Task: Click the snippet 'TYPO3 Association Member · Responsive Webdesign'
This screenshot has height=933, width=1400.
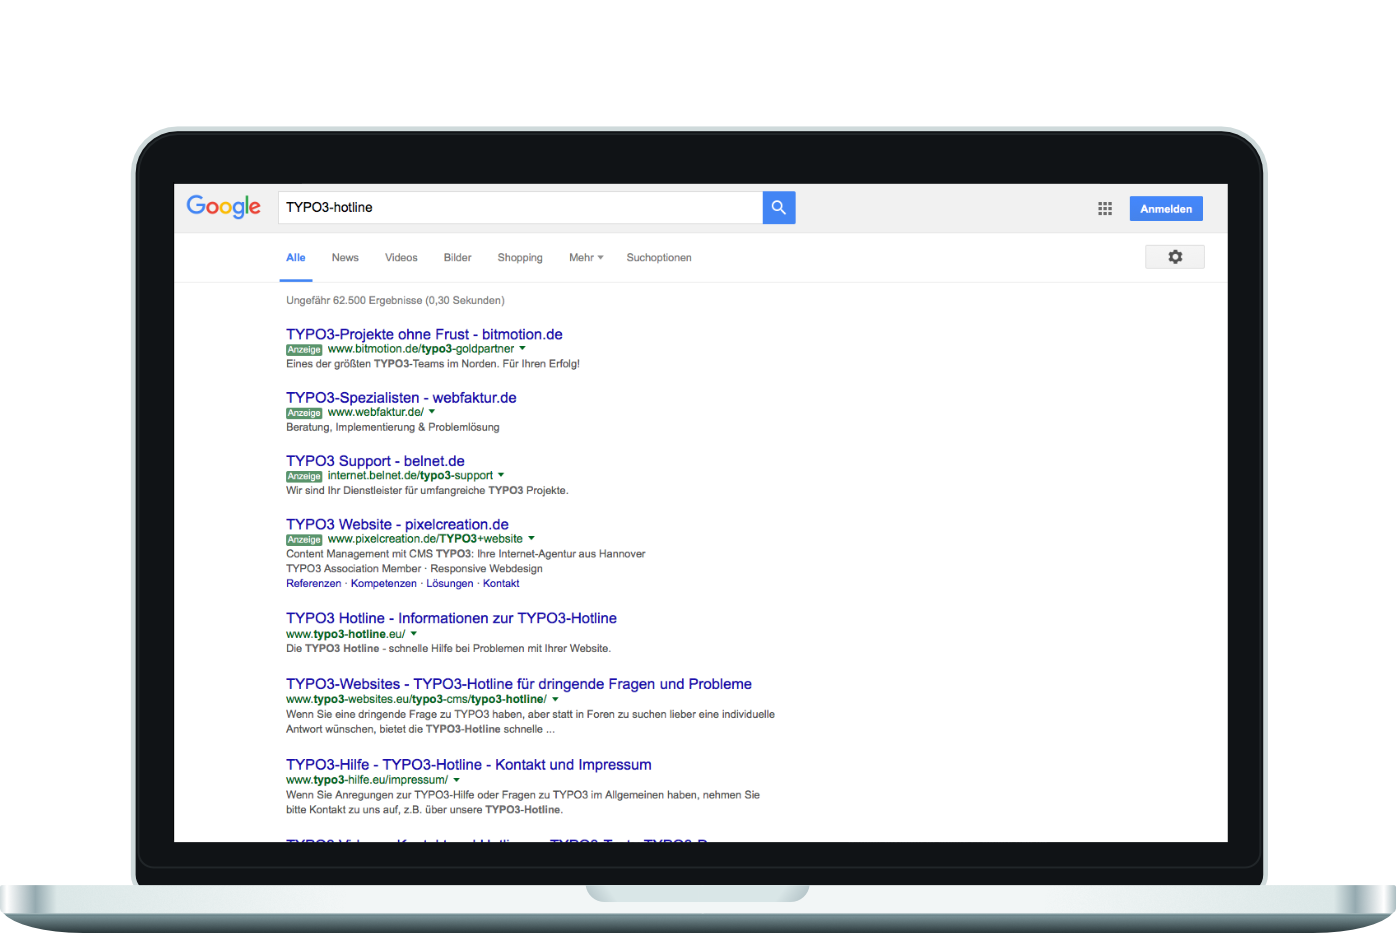Action: pos(415,569)
